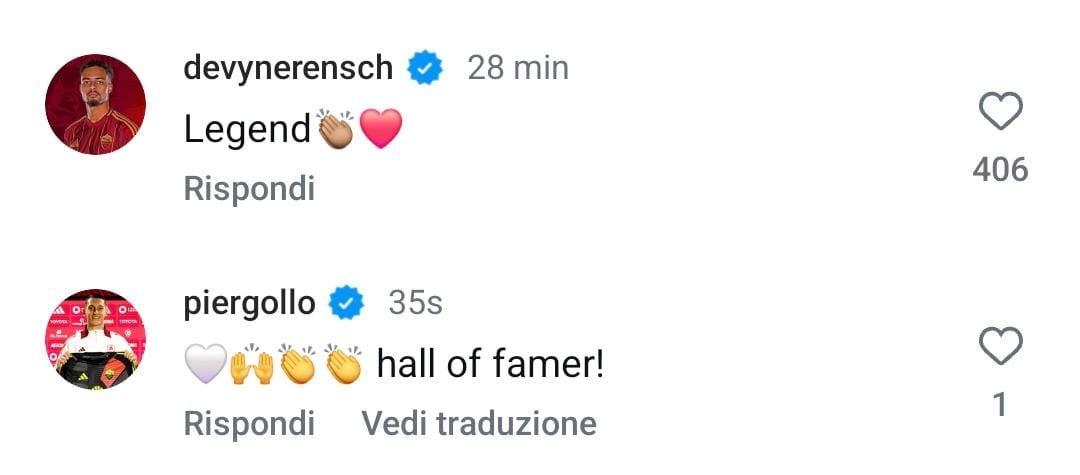
Task: Open devynerensch's profile picture
Action: point(96,105)
